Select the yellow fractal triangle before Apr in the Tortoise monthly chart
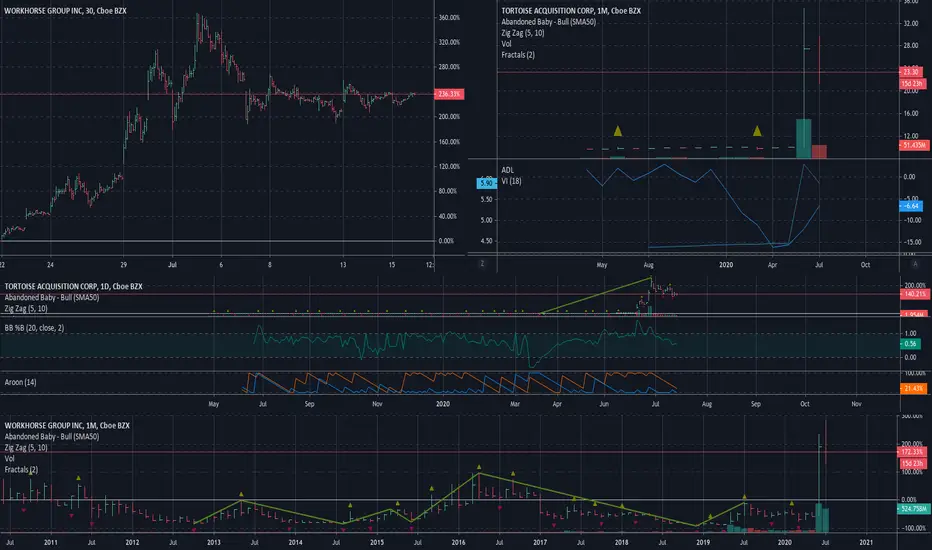Viewport: 932px width, 550px height. (x=757, y=131)
